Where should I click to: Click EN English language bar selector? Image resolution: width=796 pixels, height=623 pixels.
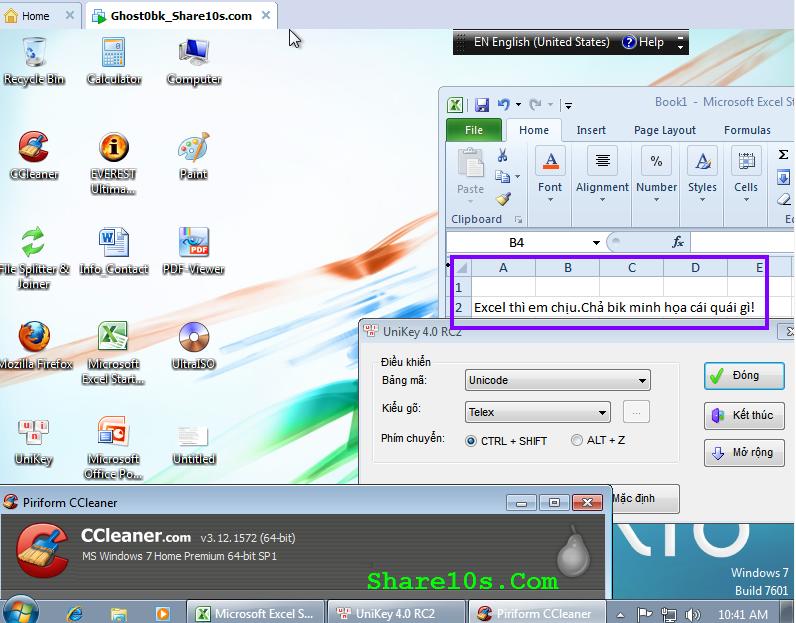(541, 42)
